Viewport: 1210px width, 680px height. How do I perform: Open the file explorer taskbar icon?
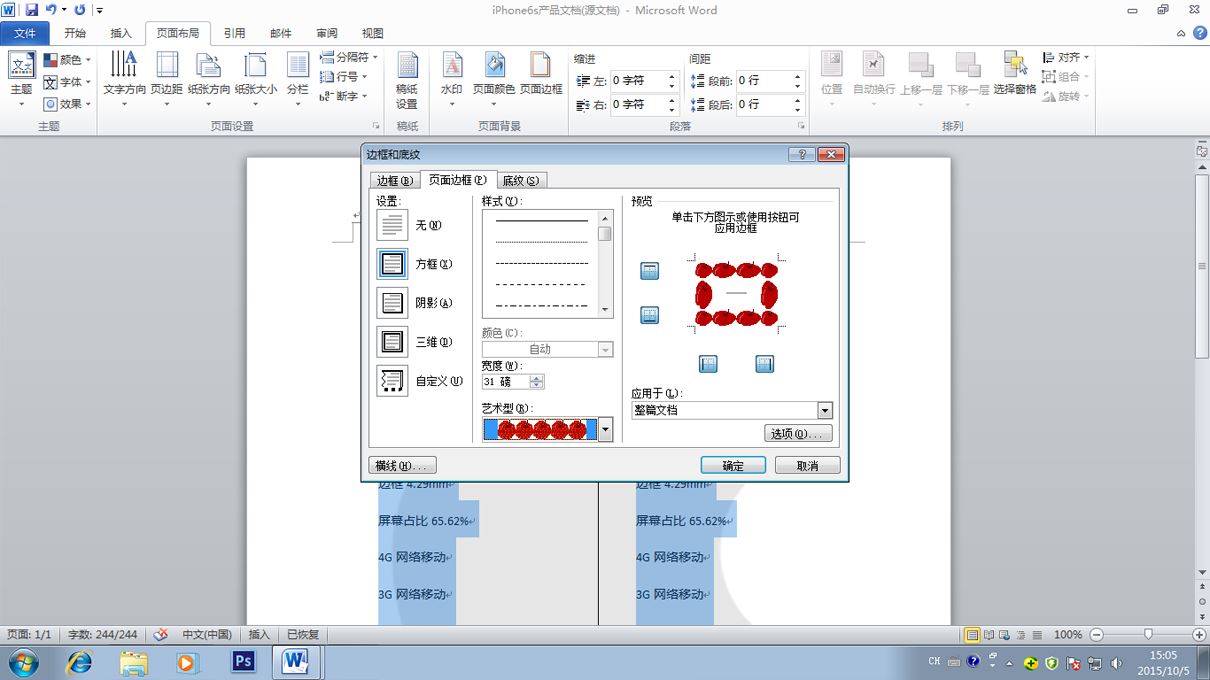pos(133,662)
